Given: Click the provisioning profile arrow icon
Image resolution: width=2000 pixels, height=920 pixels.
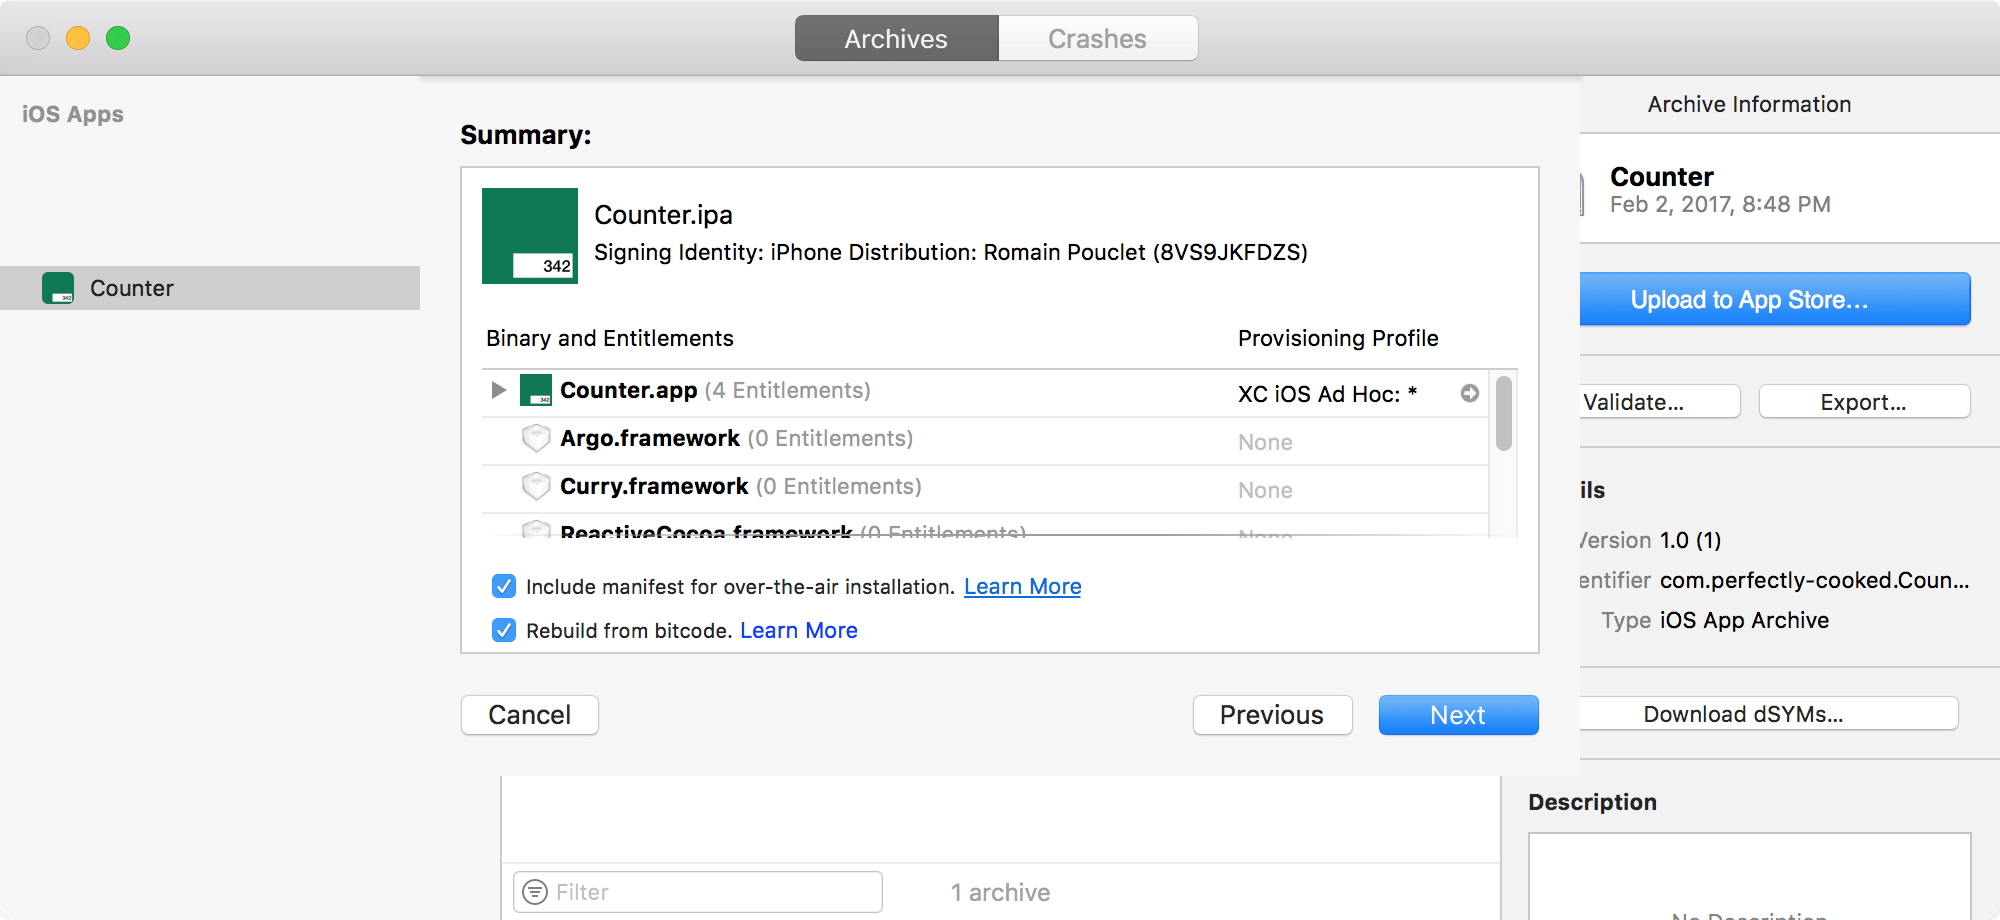Looking at the screenshot, I should point(1469,393).
